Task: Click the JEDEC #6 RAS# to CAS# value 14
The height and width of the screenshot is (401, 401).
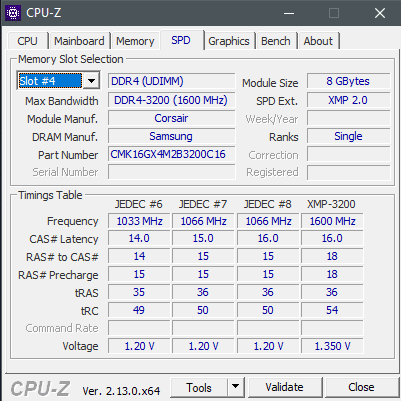Action: click(139, 256)
